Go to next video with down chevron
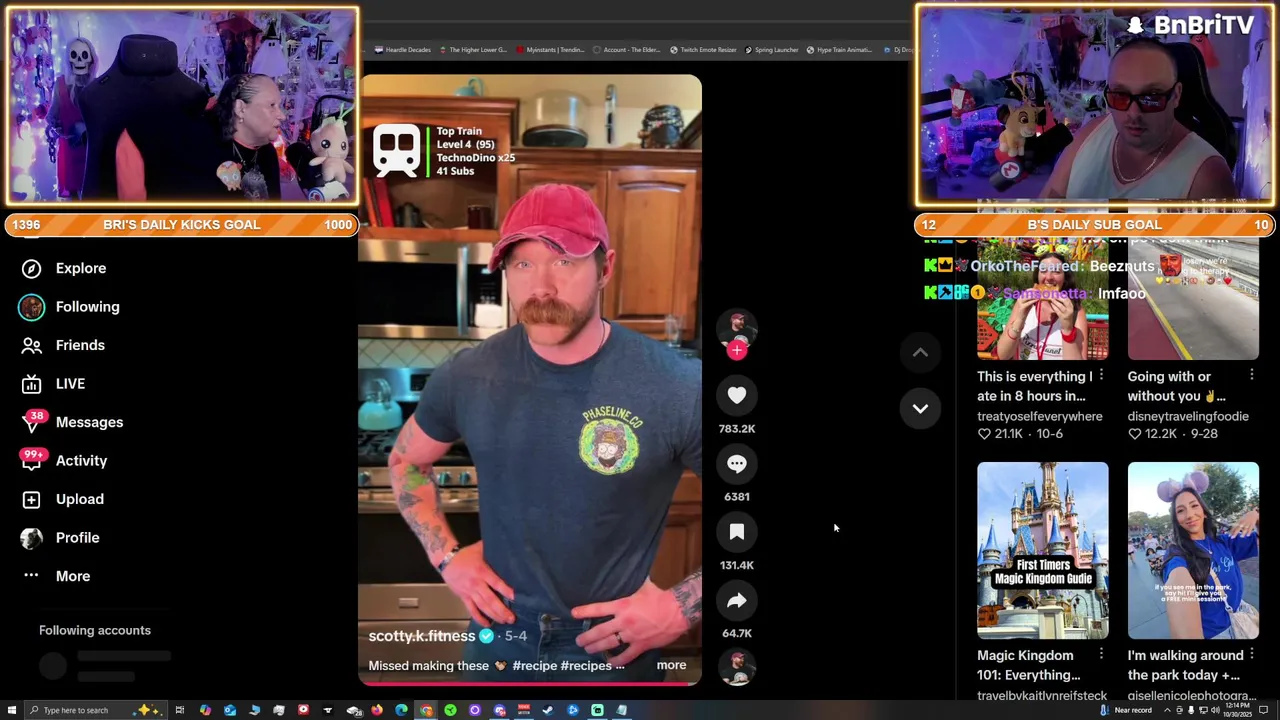 [x=920, y=408]
